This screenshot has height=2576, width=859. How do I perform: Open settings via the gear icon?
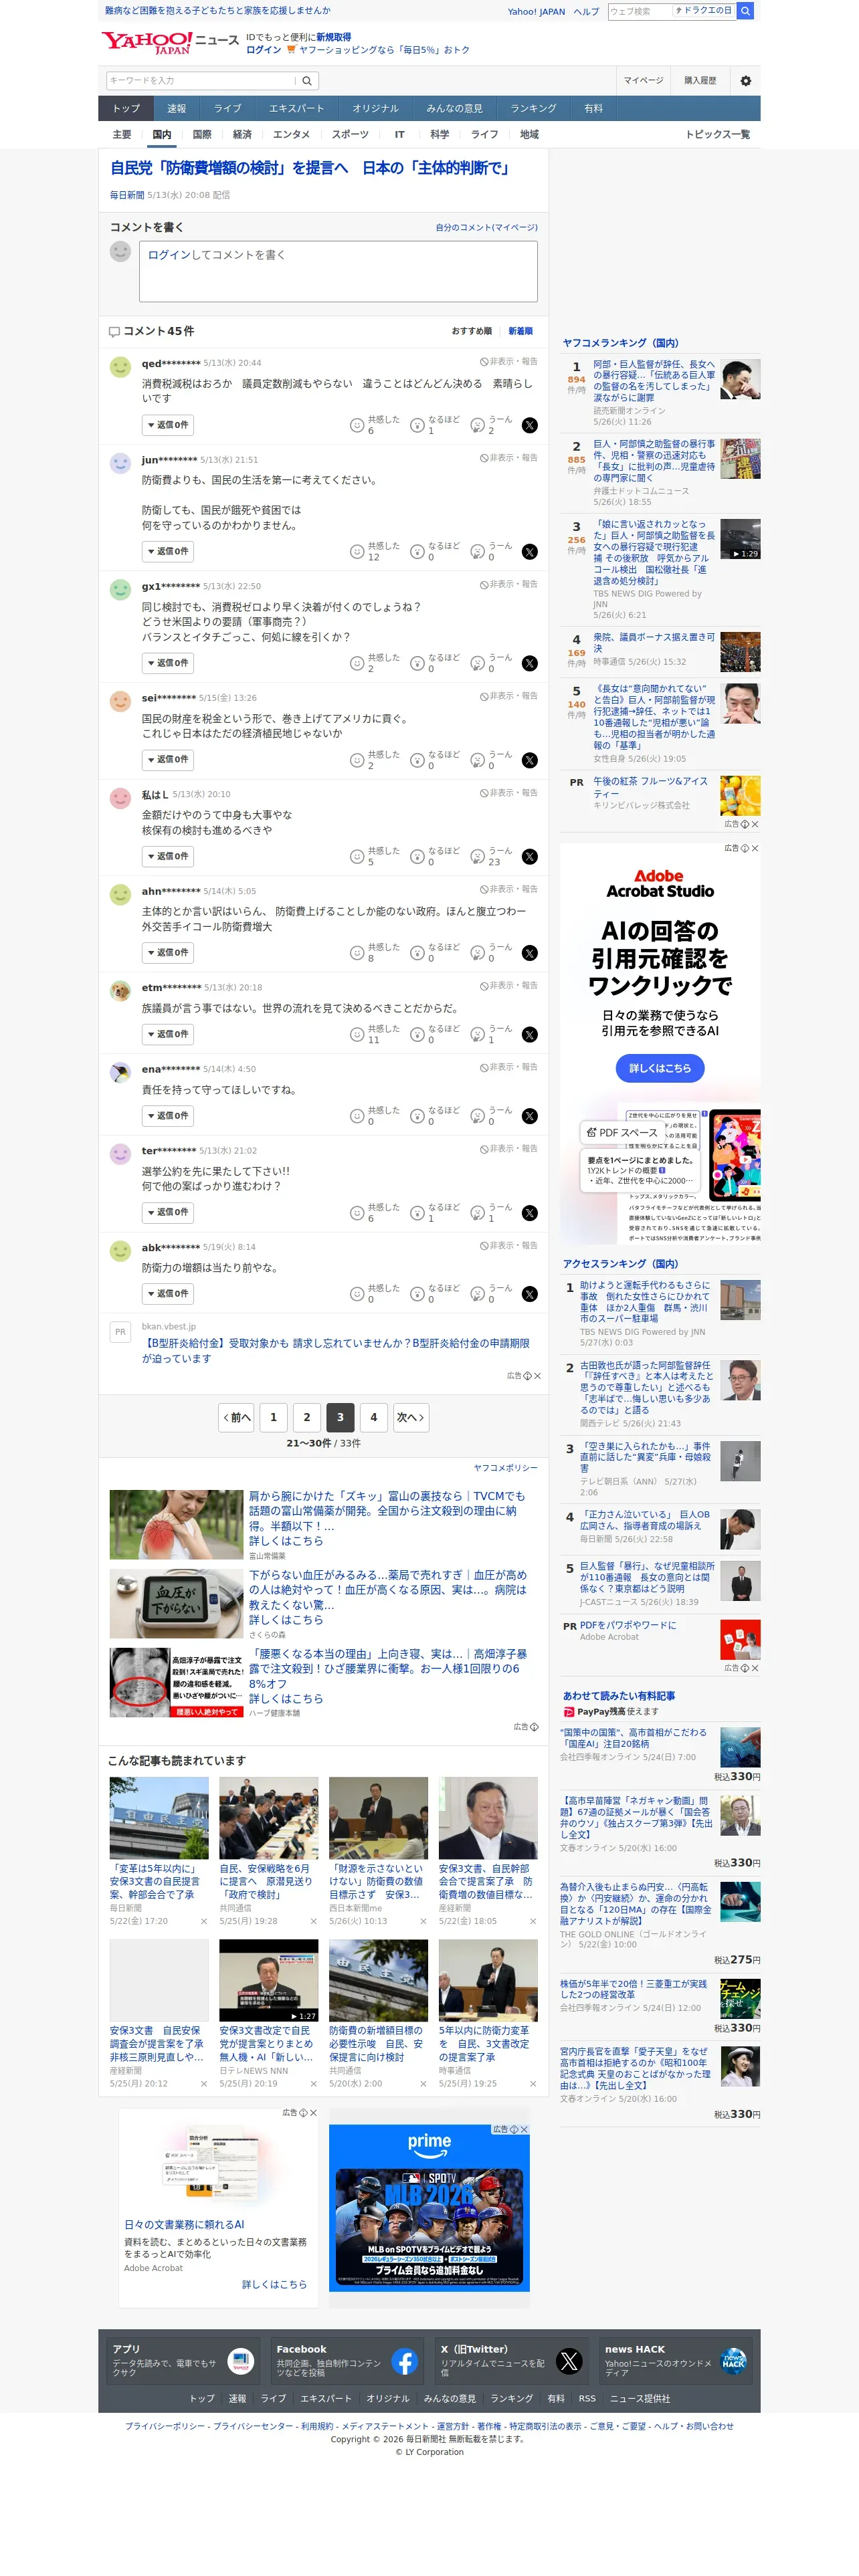pyautogui.click(x=745, y=81)
